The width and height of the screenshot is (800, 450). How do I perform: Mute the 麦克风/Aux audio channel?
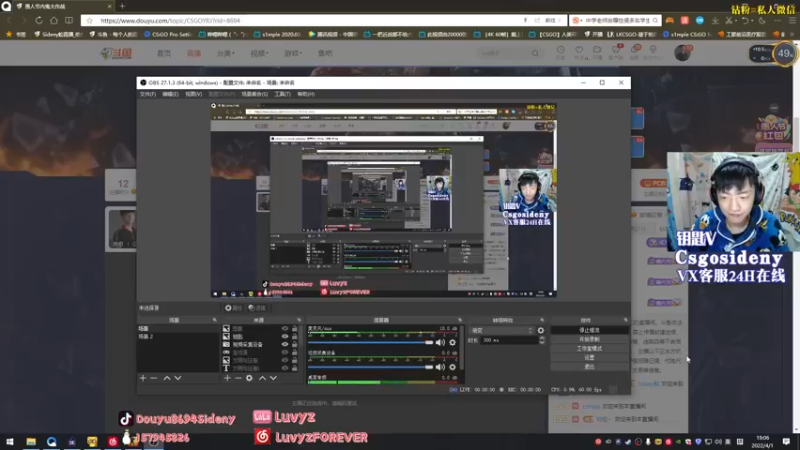(440, 342)
